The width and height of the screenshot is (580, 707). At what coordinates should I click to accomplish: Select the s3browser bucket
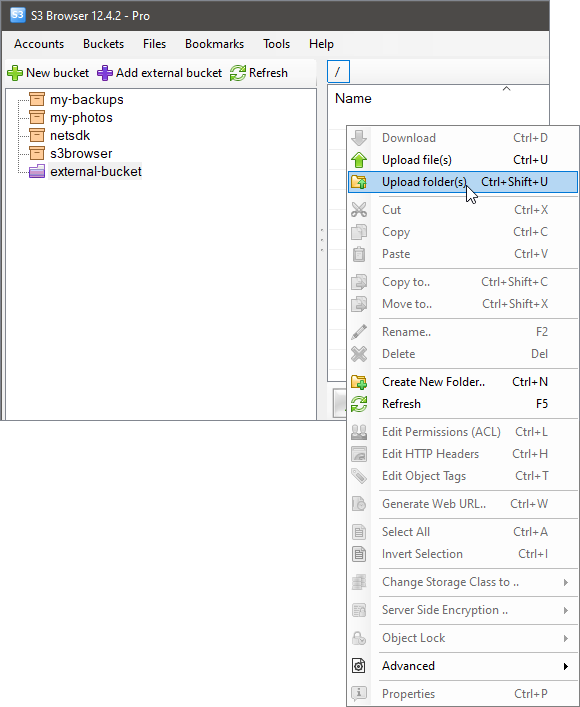81,153
